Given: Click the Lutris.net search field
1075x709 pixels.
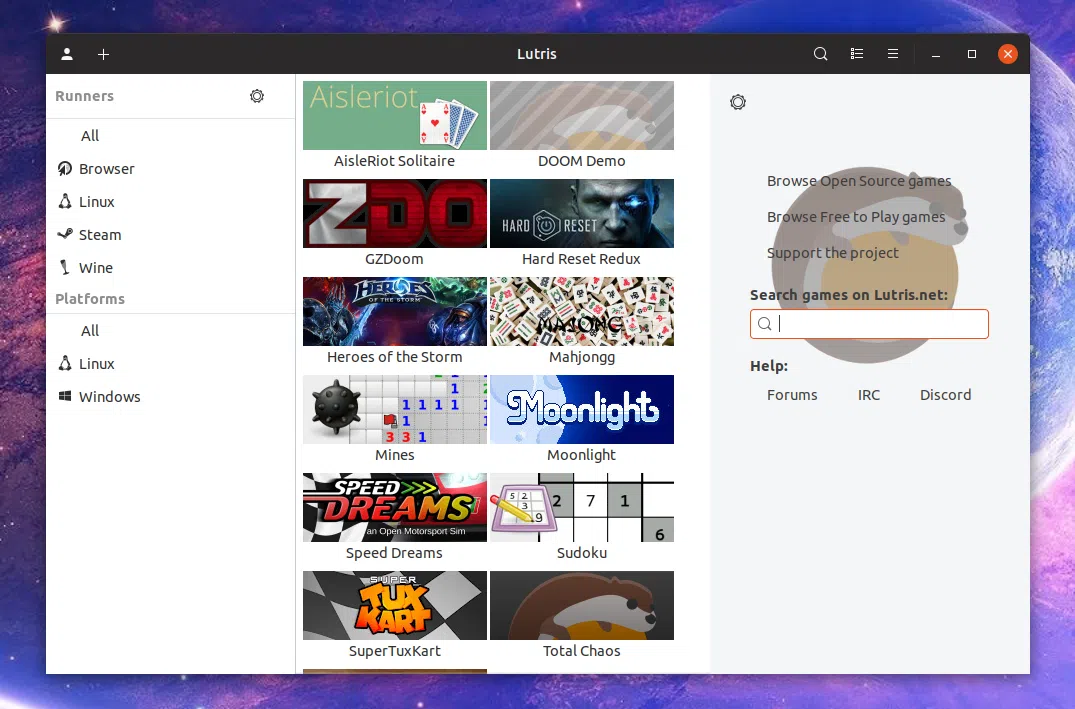Looking at the screenshot, I should pyautogui.click(x=868, y=323).
